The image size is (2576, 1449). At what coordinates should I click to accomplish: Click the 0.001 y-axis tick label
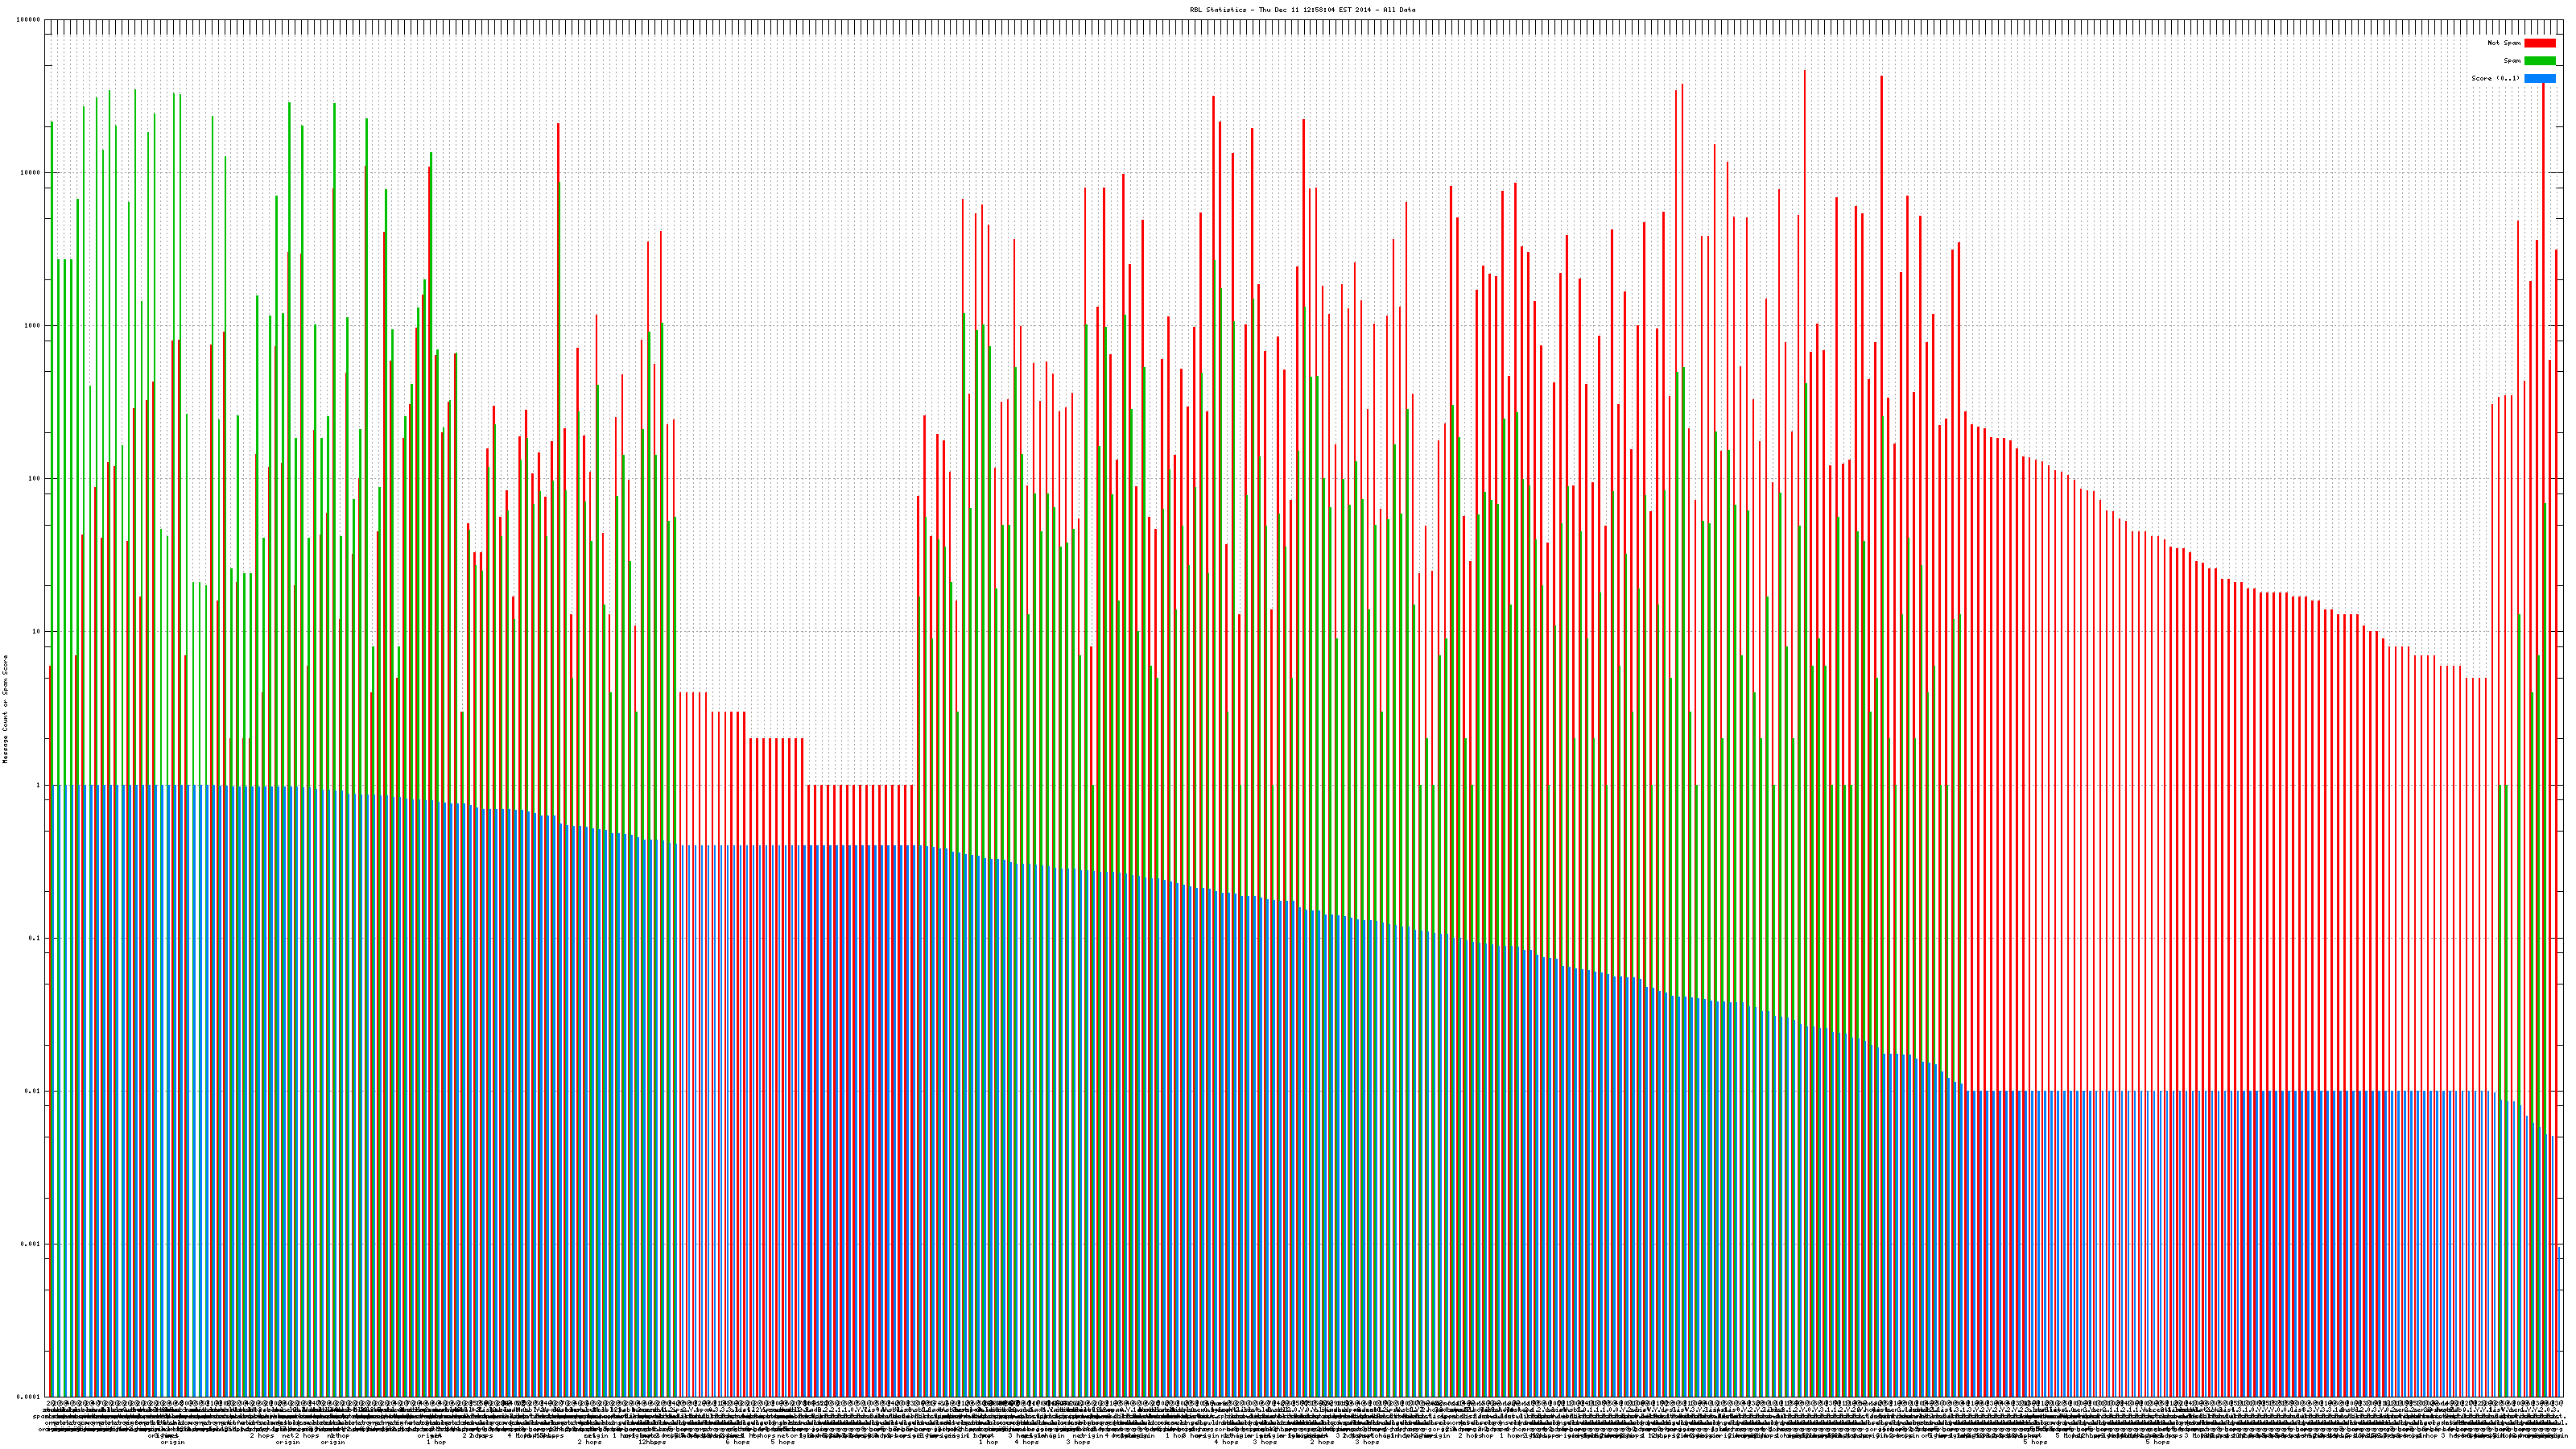31,1244
